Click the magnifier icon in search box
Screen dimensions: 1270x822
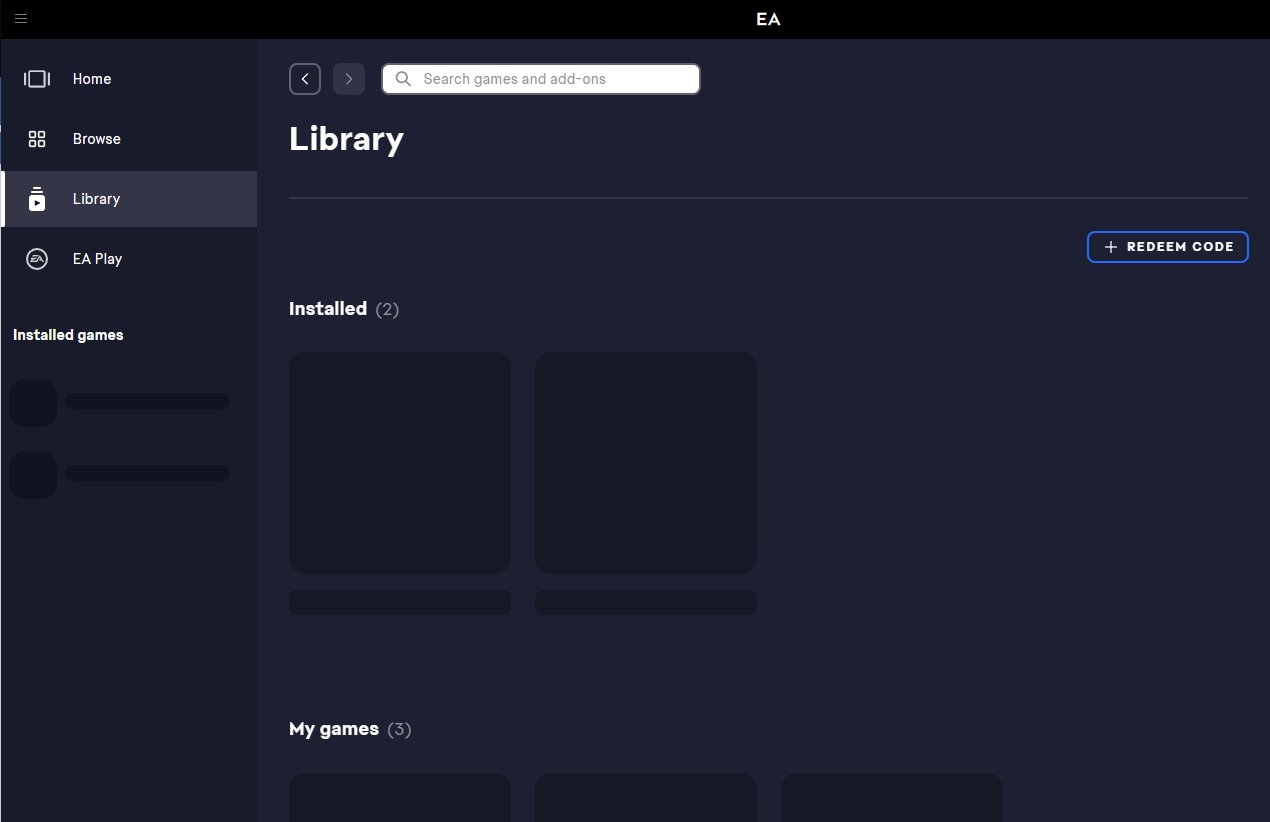pyautogui.click(x=403, y=79)
